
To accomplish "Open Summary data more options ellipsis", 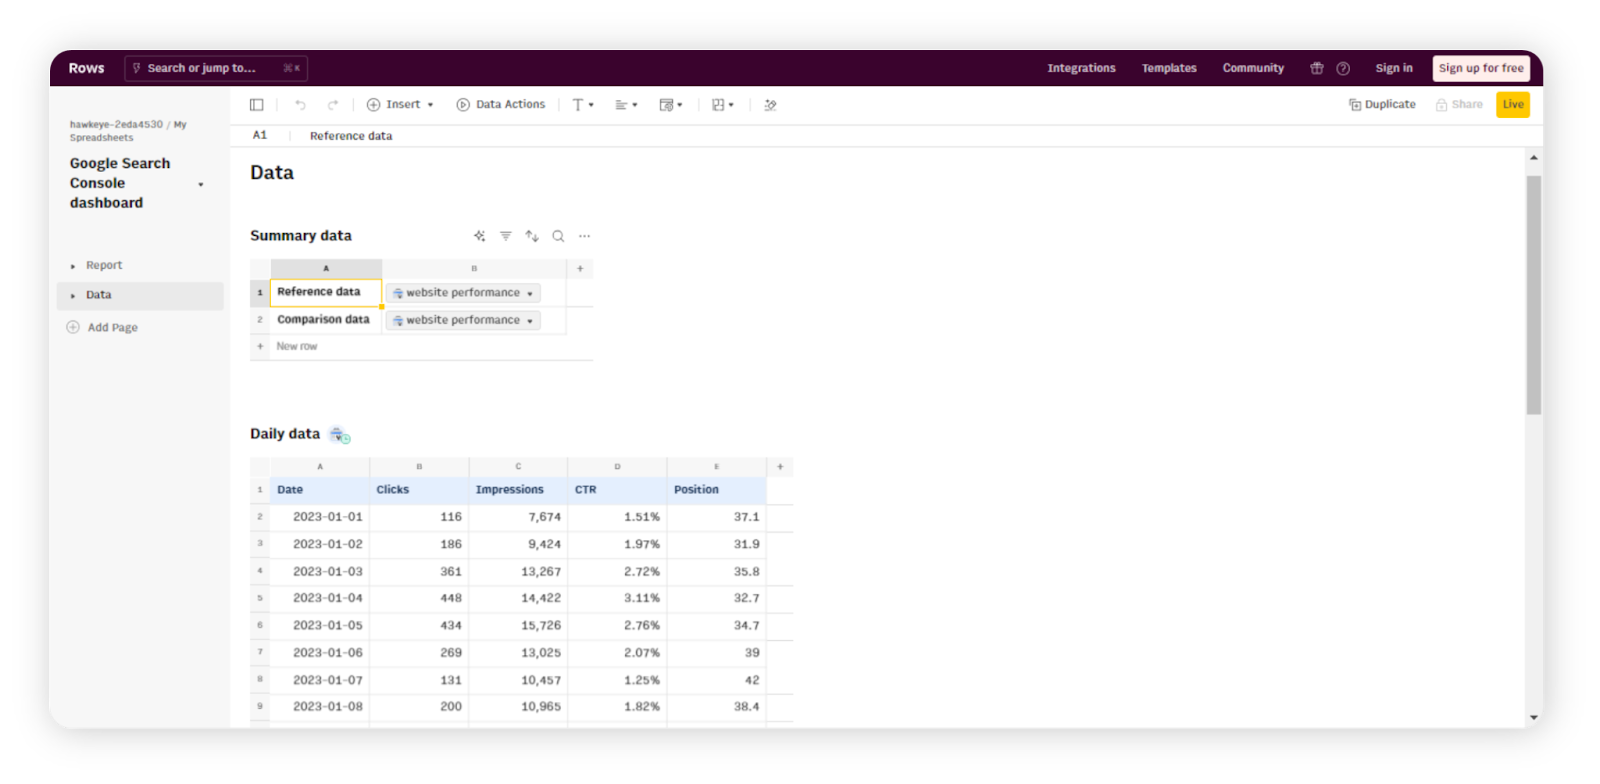I will coord(584,236).
